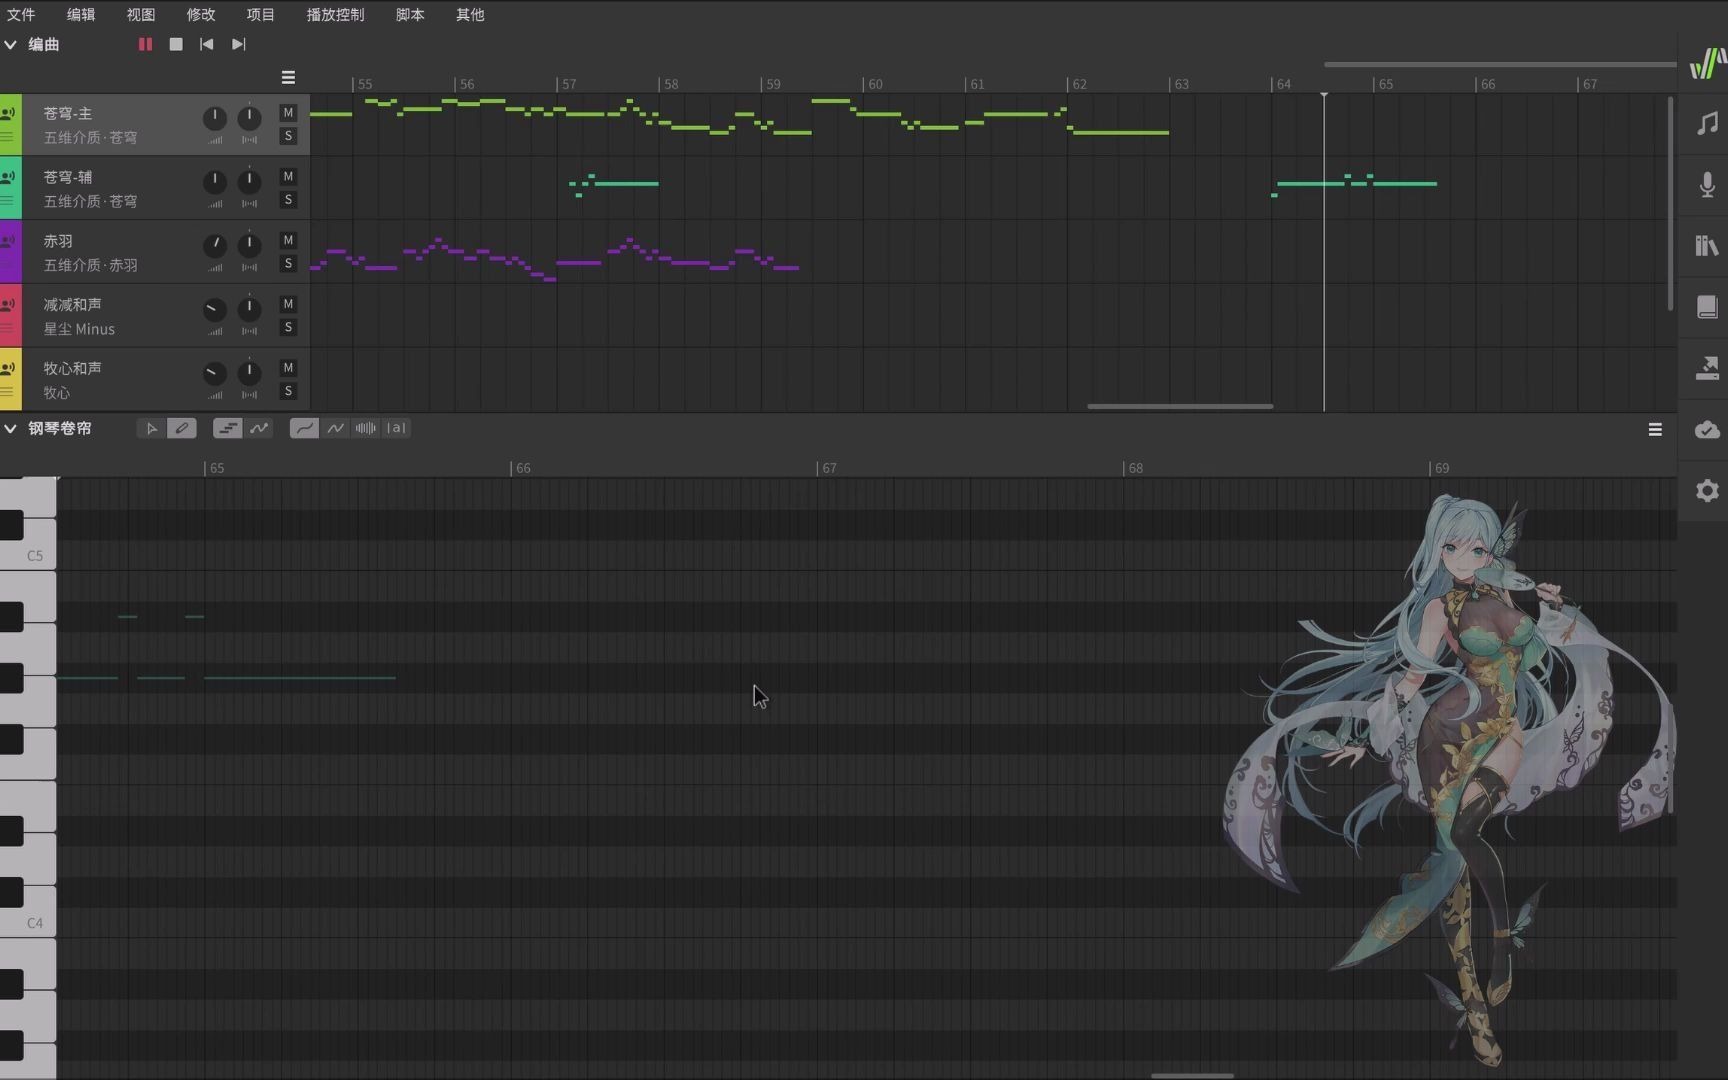Select the 牧心和声 track name
This screenshot has width=1728, height=1080.
tap(72, 368)
